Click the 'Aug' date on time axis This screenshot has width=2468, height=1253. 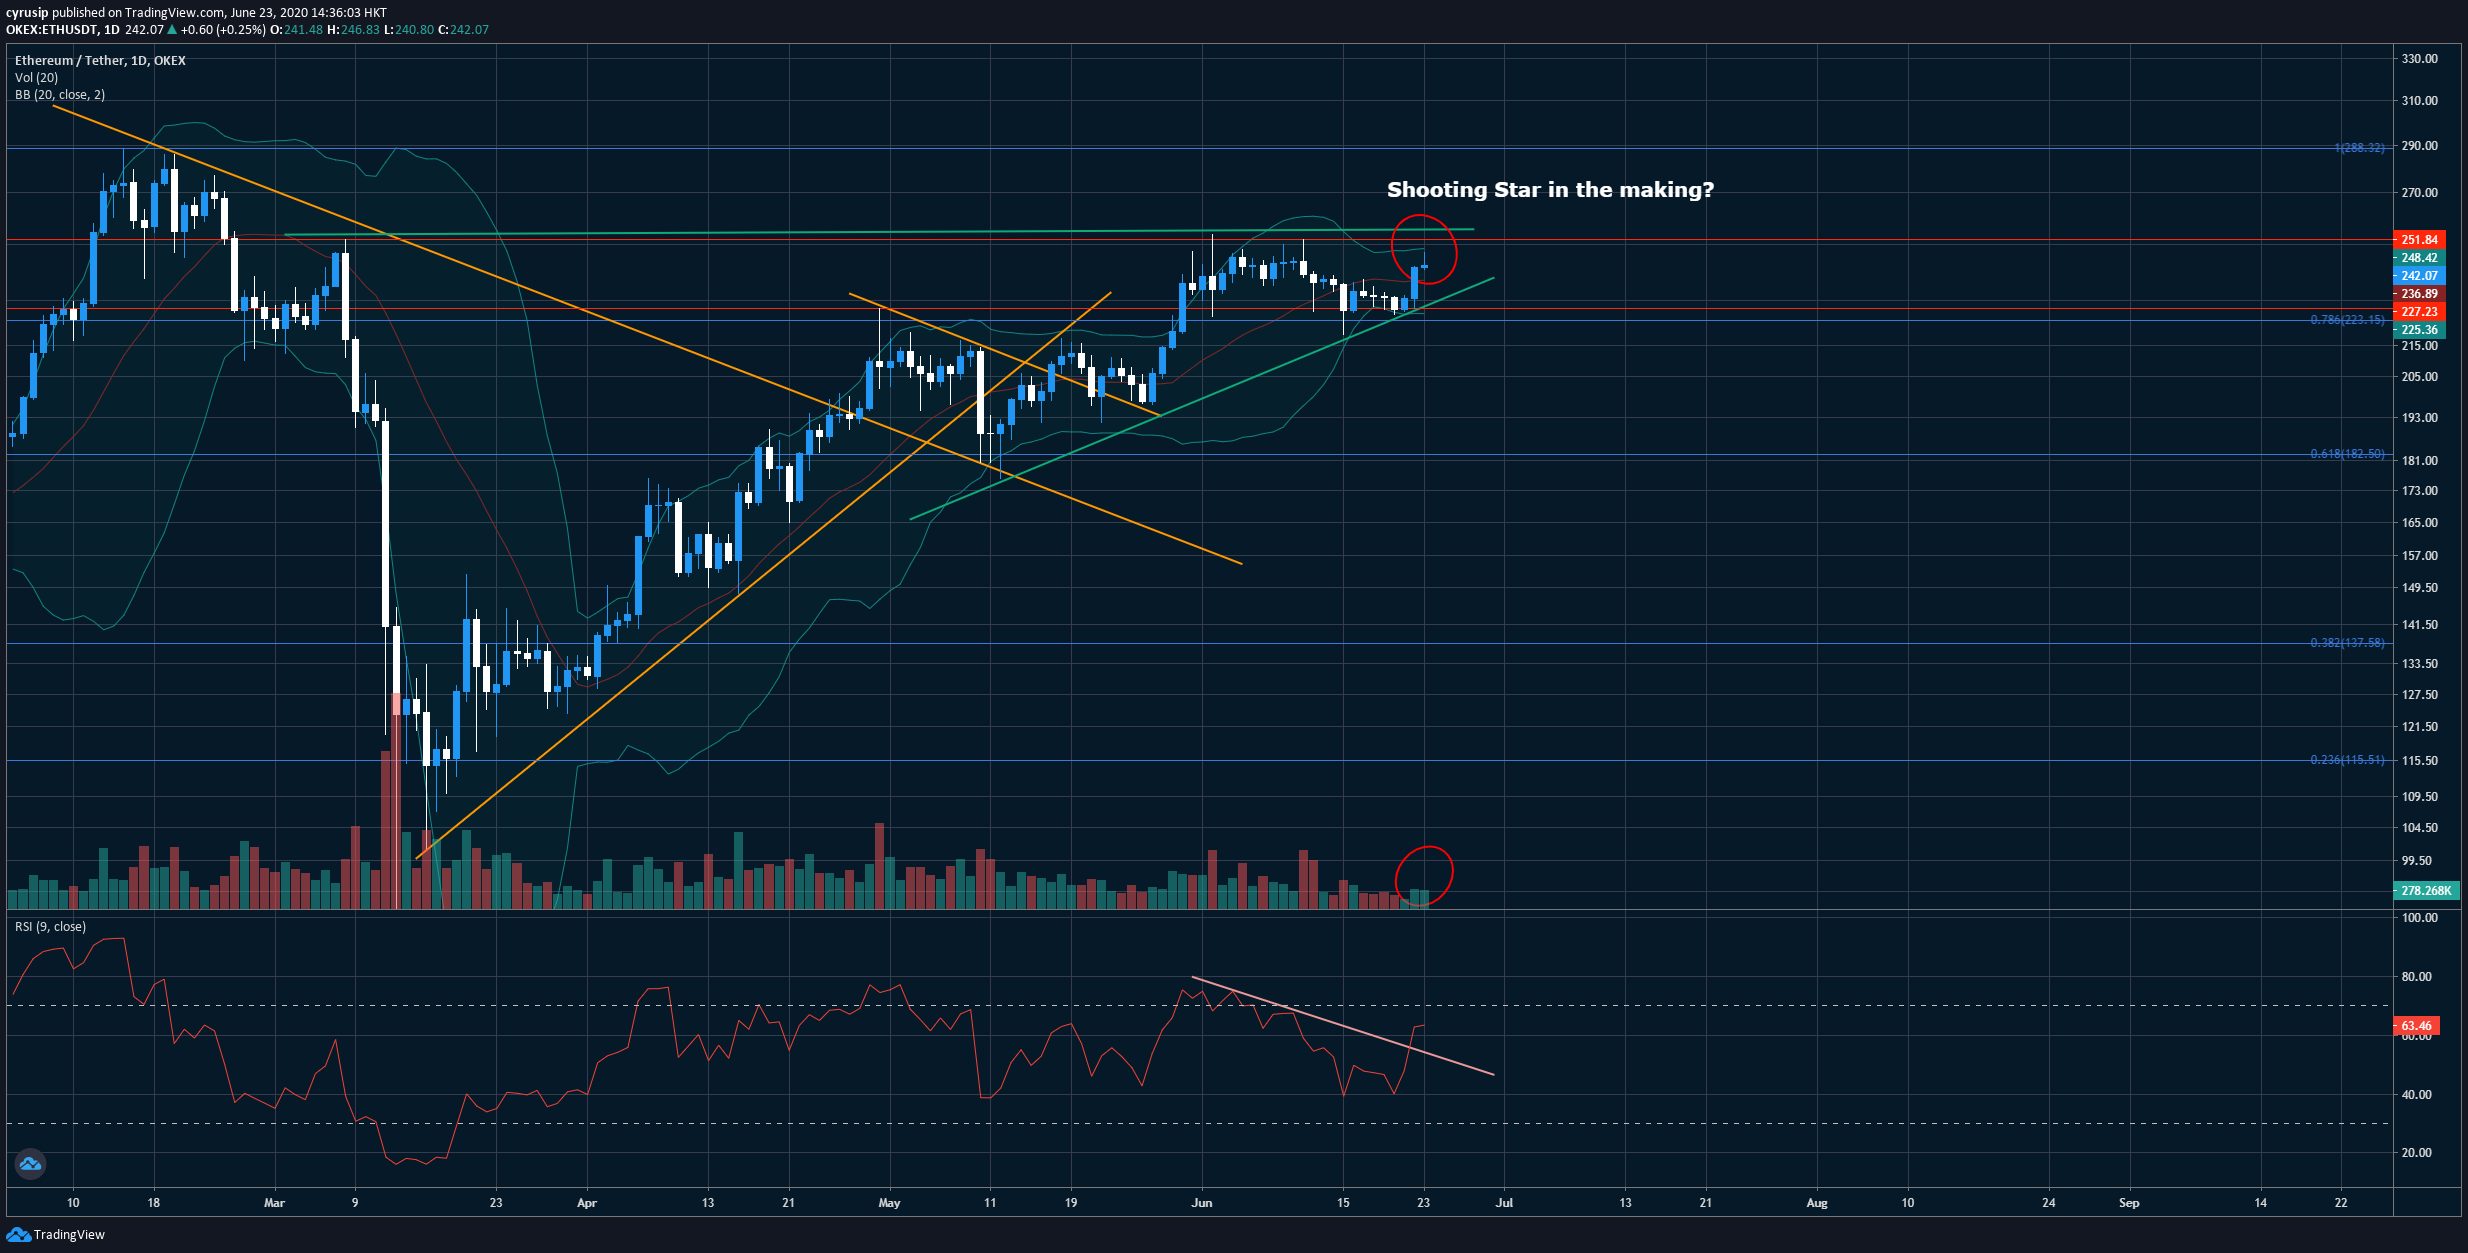coord(1817,1202)
